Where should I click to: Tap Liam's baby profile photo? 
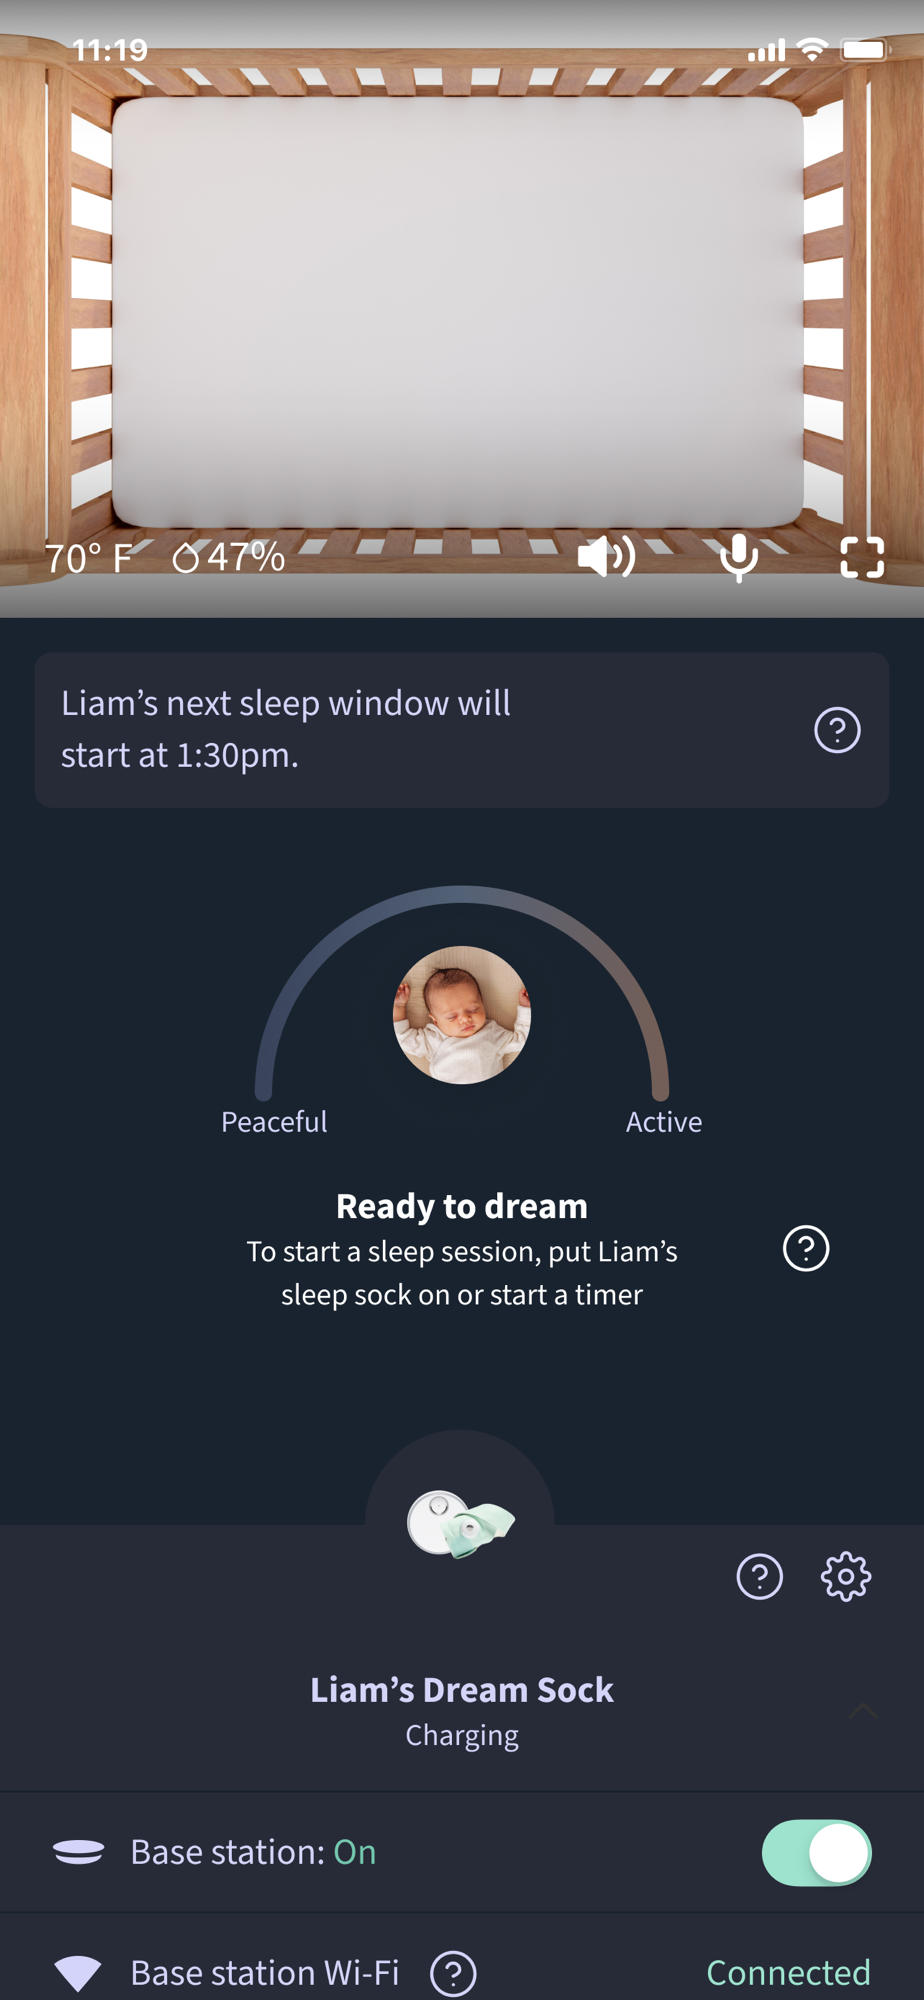click(x=462, y=1015)
